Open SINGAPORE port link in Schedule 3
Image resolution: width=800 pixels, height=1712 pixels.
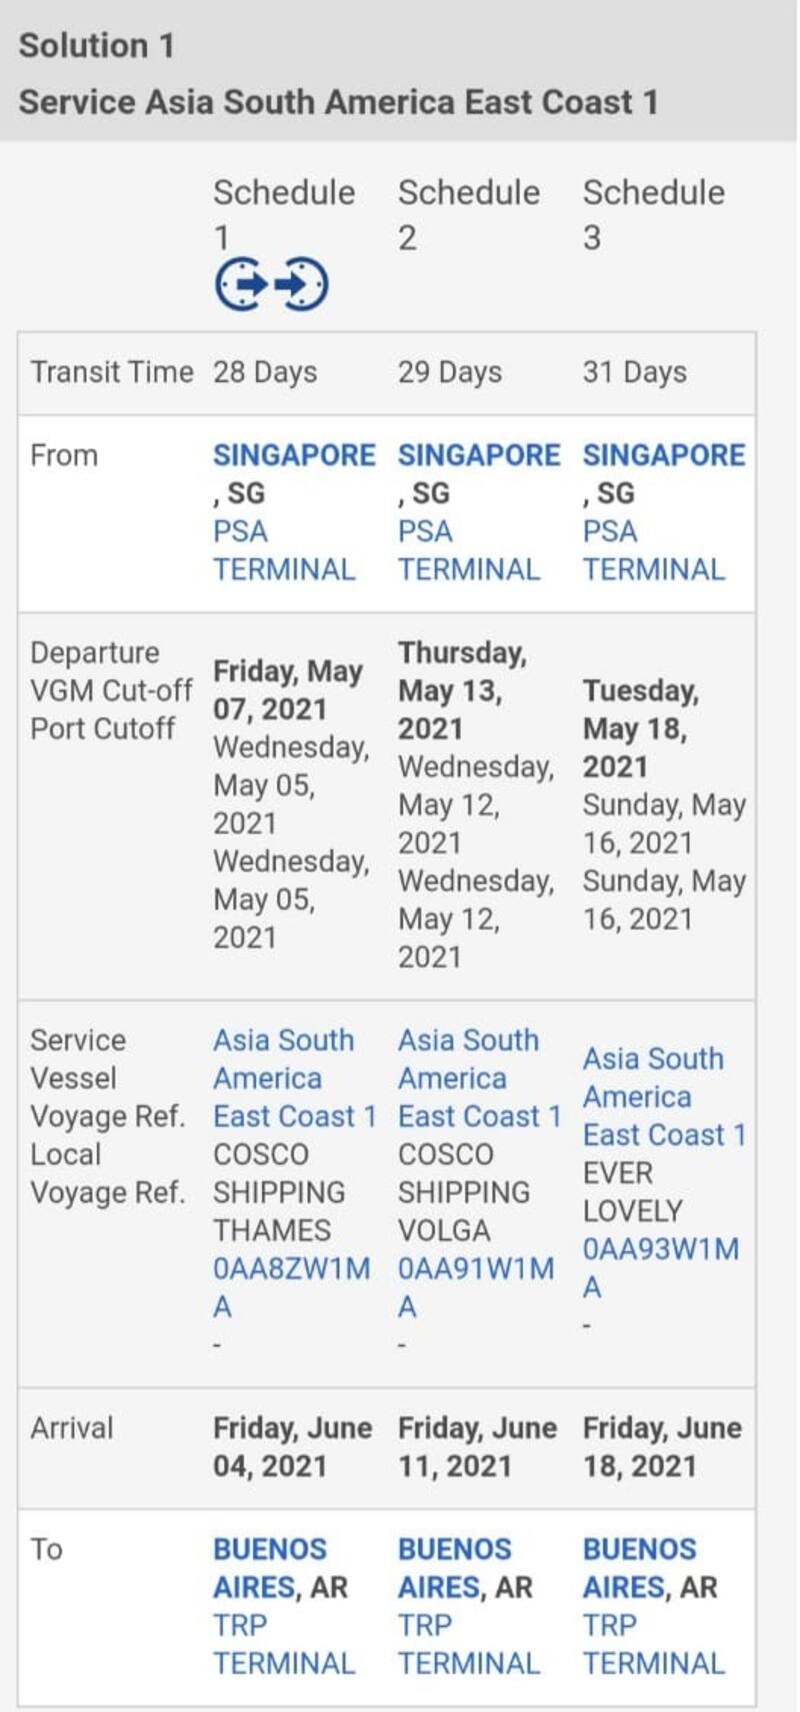664,456
